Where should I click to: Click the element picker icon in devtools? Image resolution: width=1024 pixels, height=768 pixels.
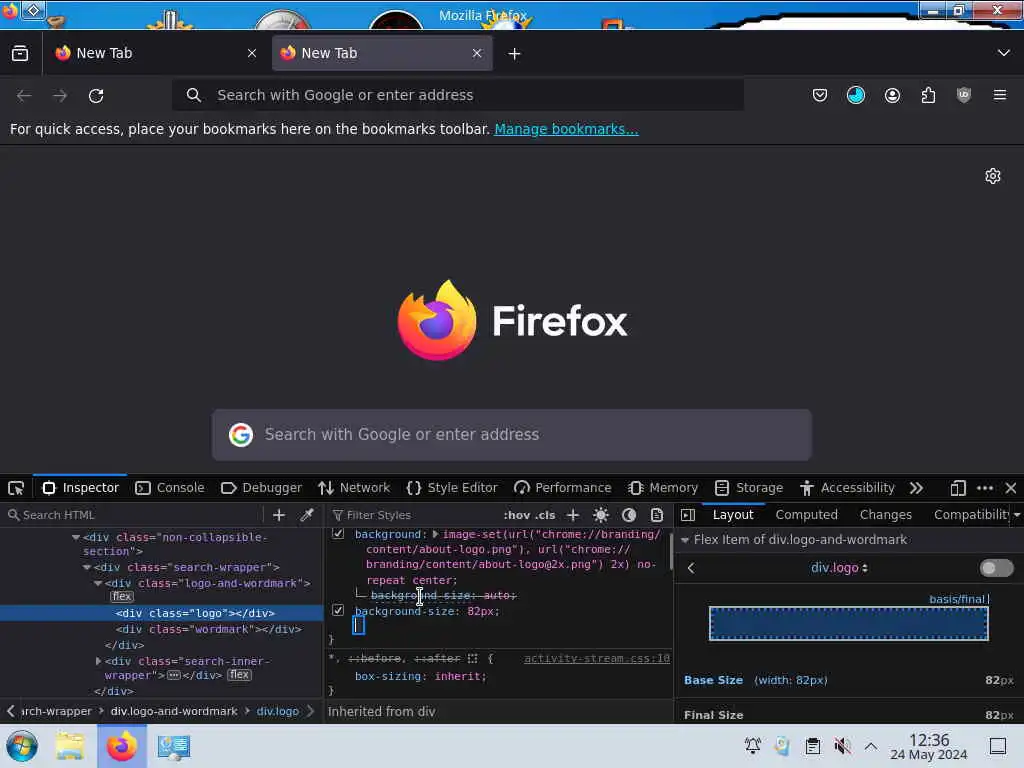click(16, 488)
